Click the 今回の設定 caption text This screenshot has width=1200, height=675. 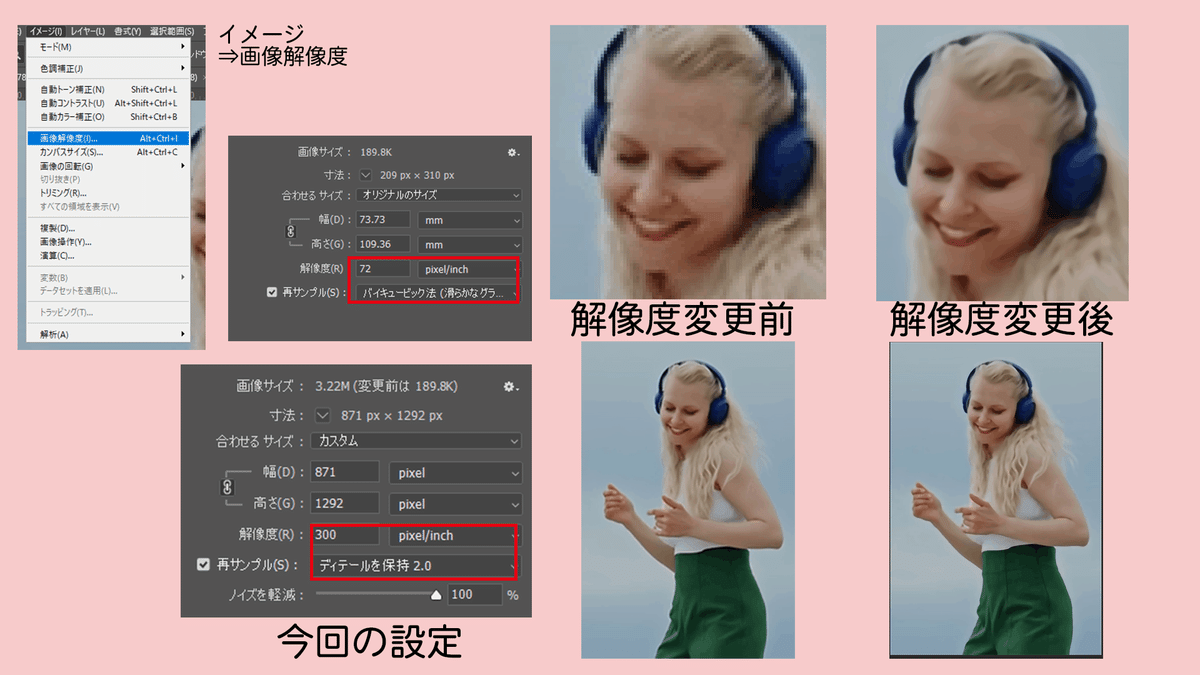[369, 641]
